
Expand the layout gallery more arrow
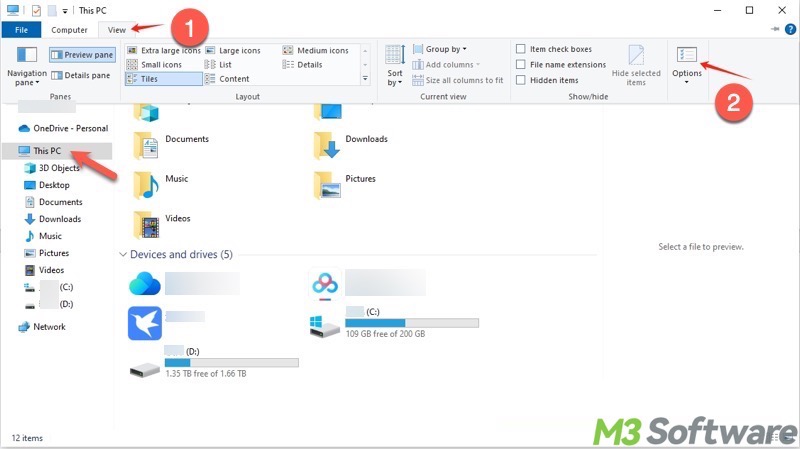(365, 78)
